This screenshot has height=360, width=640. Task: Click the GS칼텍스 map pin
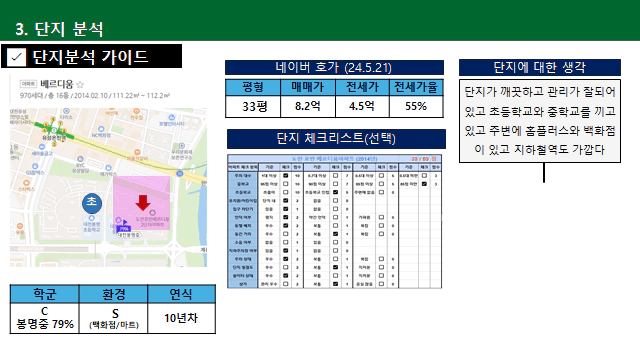[x=35, y=166]
